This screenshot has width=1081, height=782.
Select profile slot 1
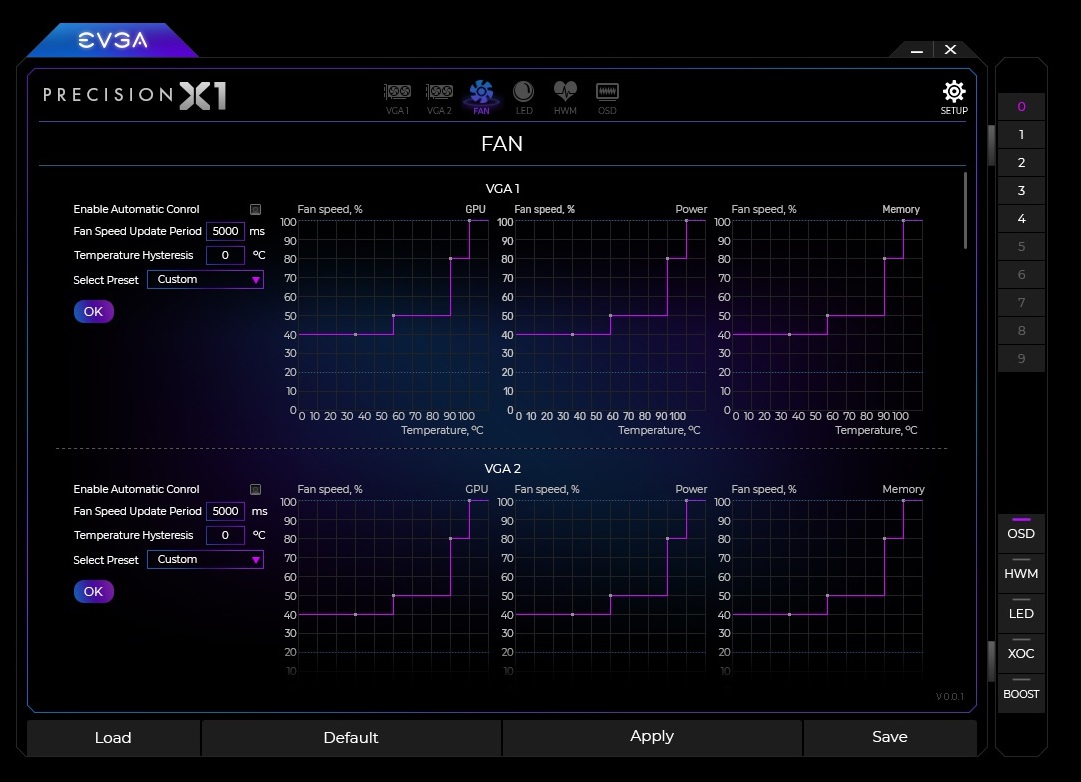pos(1021,134)
